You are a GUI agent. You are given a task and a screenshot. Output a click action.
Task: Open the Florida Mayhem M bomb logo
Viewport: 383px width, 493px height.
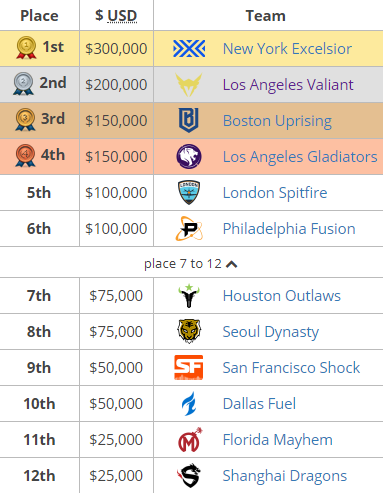[x=190, y=440]
